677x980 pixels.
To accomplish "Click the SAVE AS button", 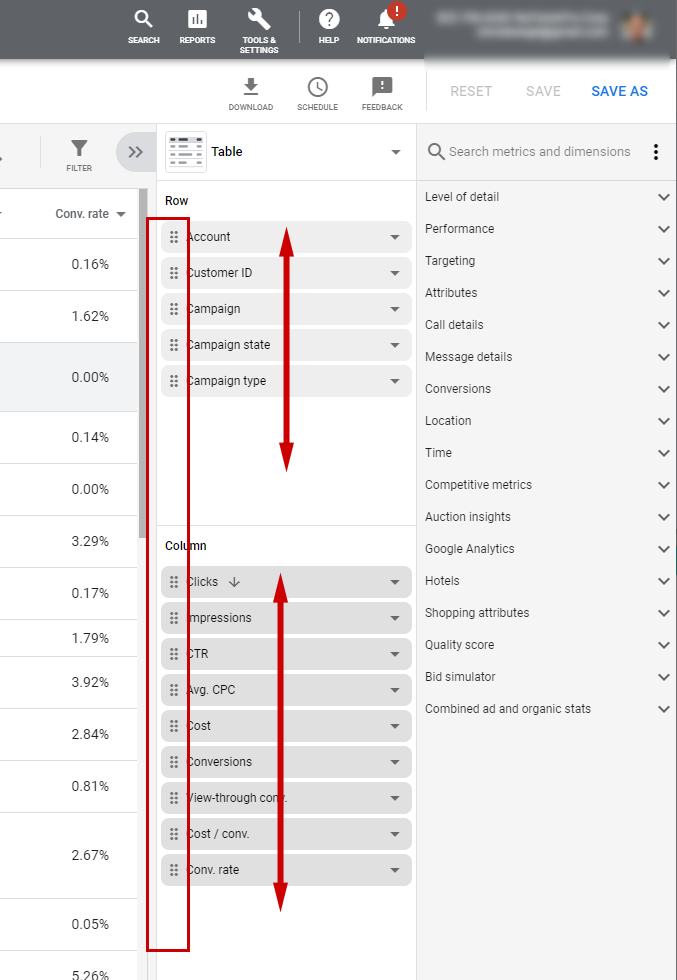I will click(619, 91).
